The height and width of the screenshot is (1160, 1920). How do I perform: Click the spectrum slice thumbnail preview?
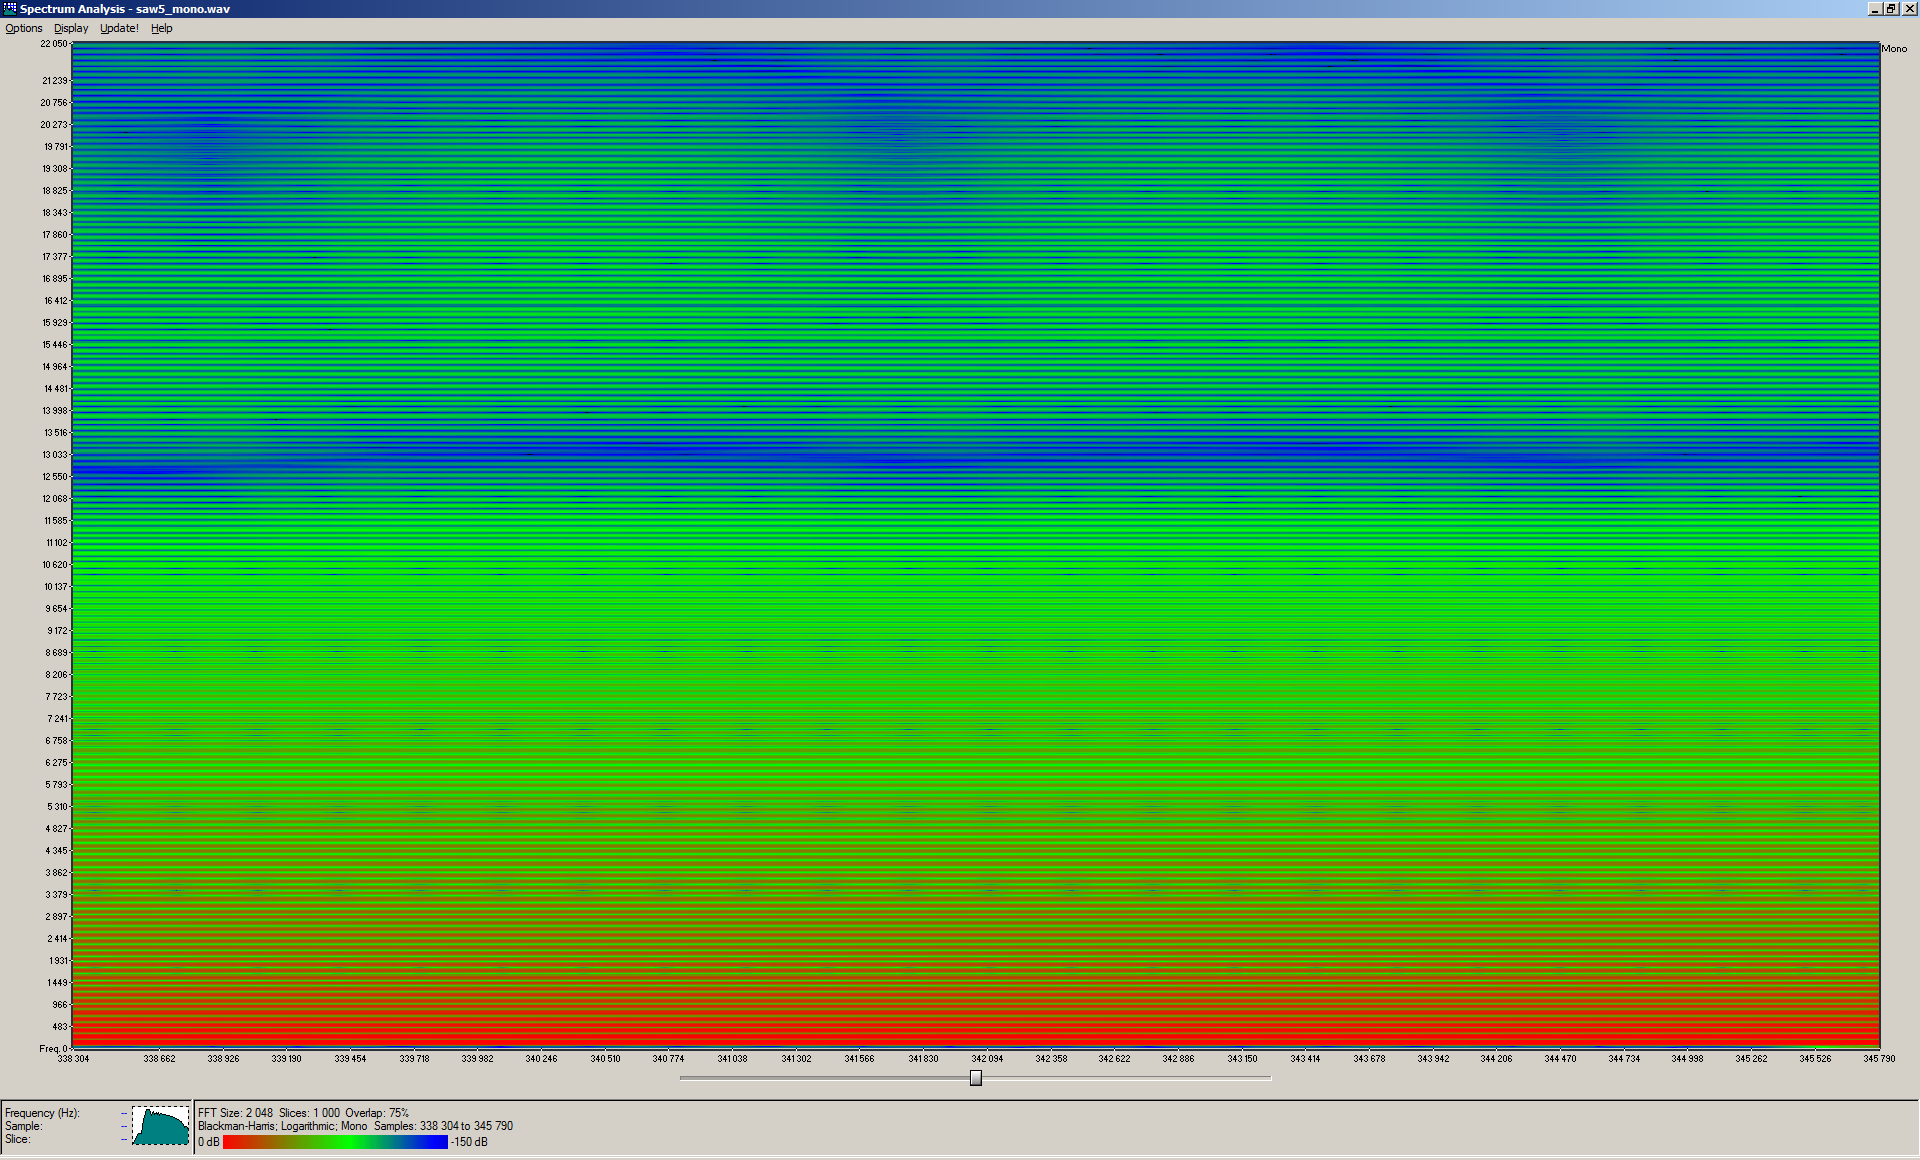click(161, 1125)
